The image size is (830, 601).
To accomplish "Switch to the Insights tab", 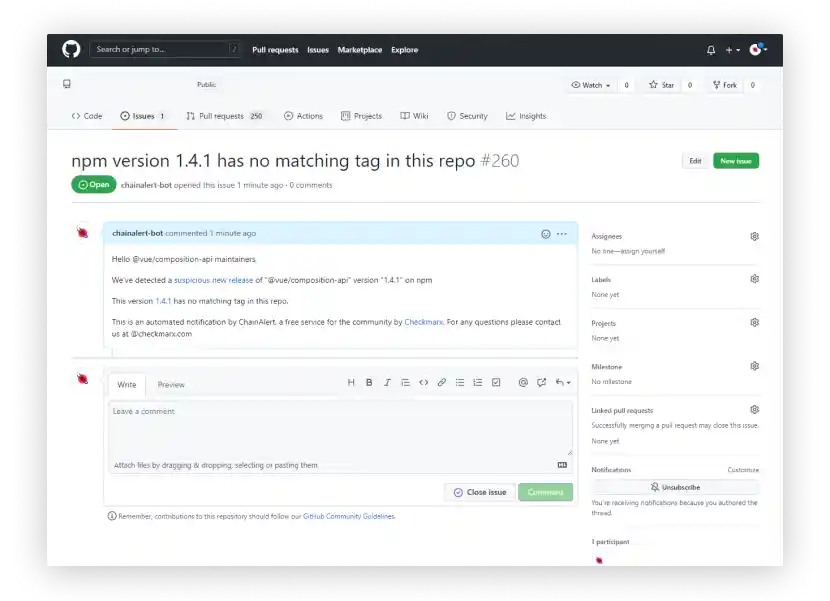I will [526, 116].
